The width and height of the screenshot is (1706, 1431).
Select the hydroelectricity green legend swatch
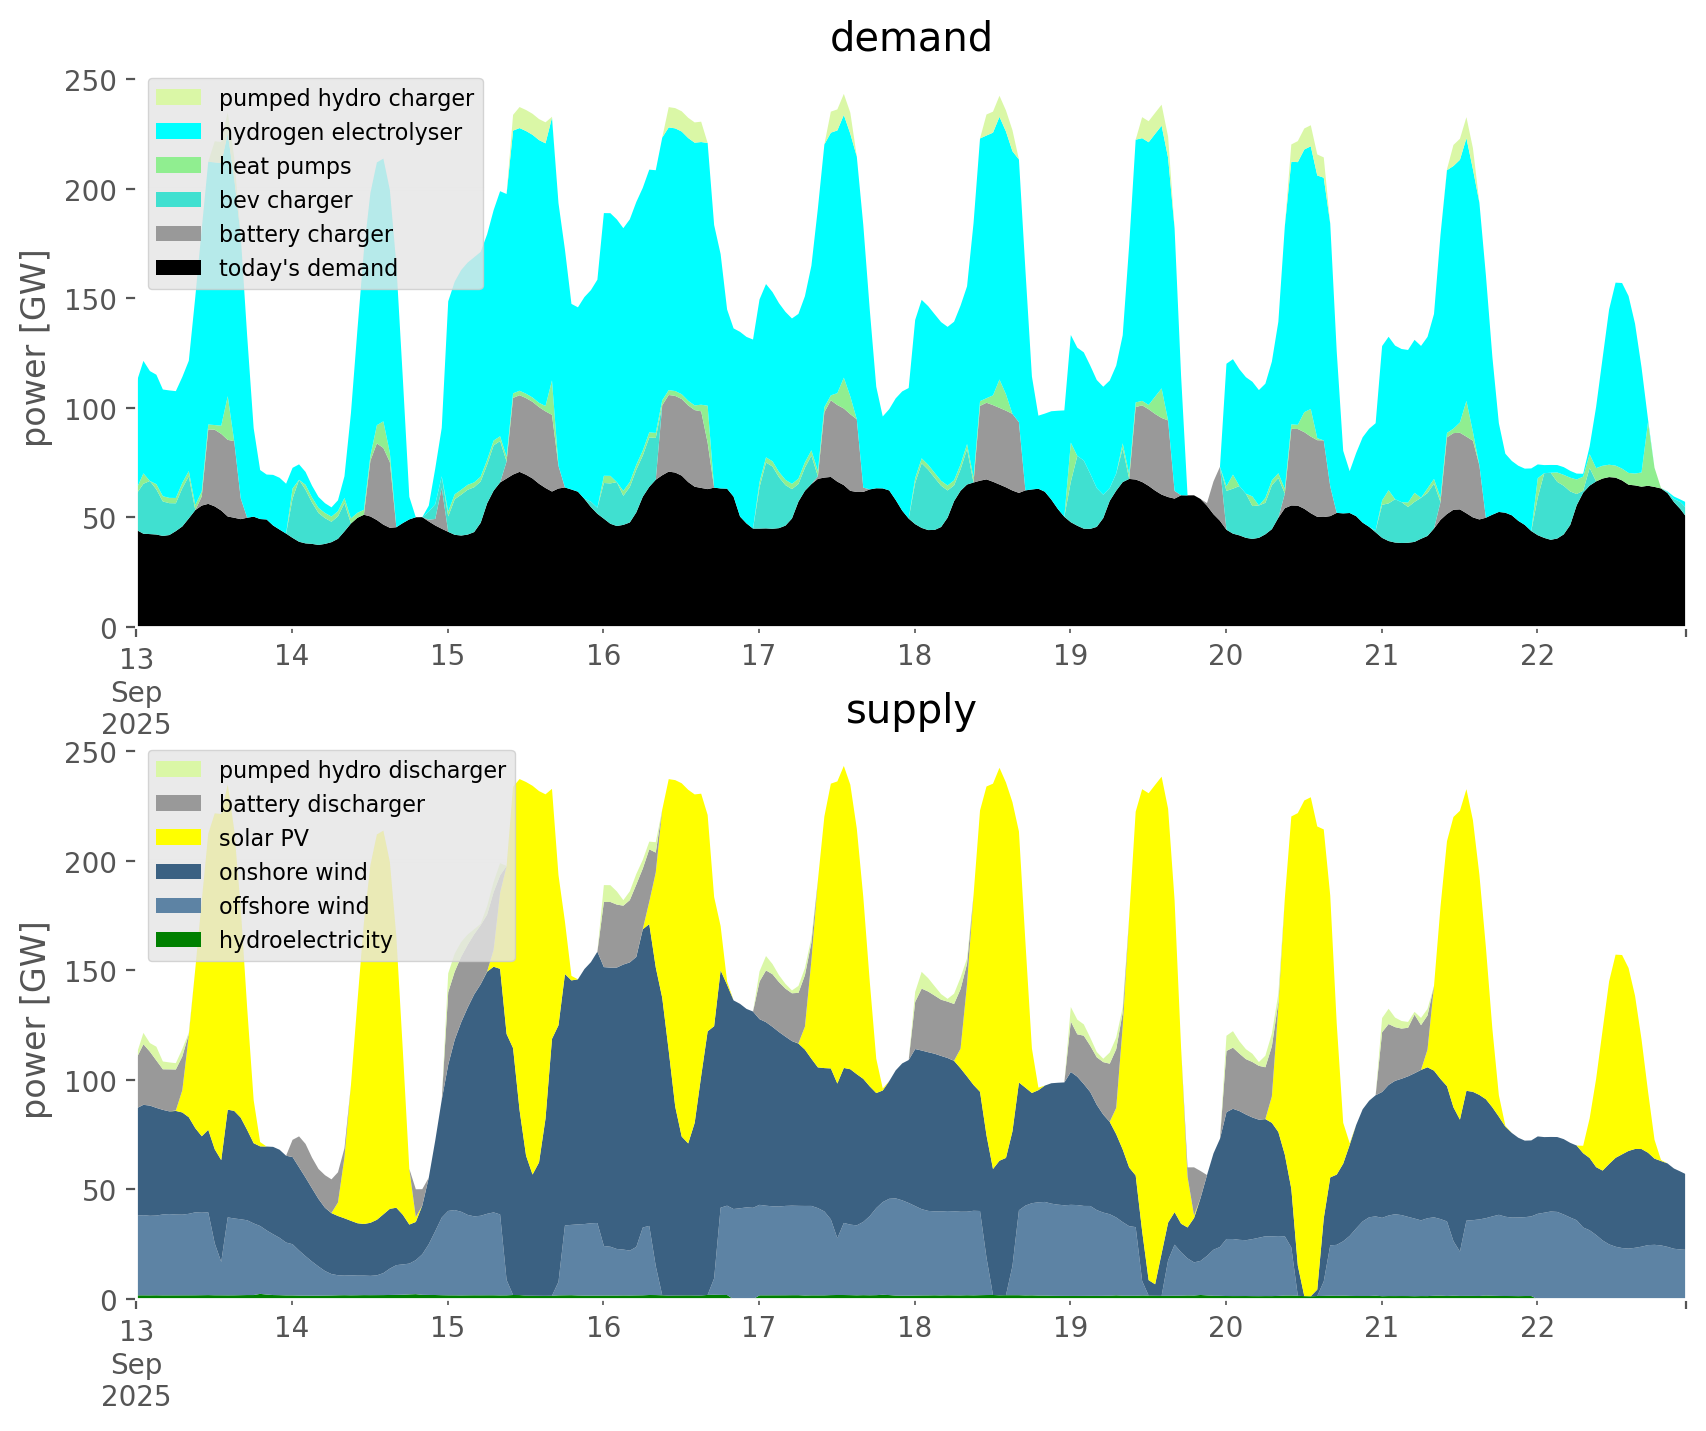click(x=179, y=940)
